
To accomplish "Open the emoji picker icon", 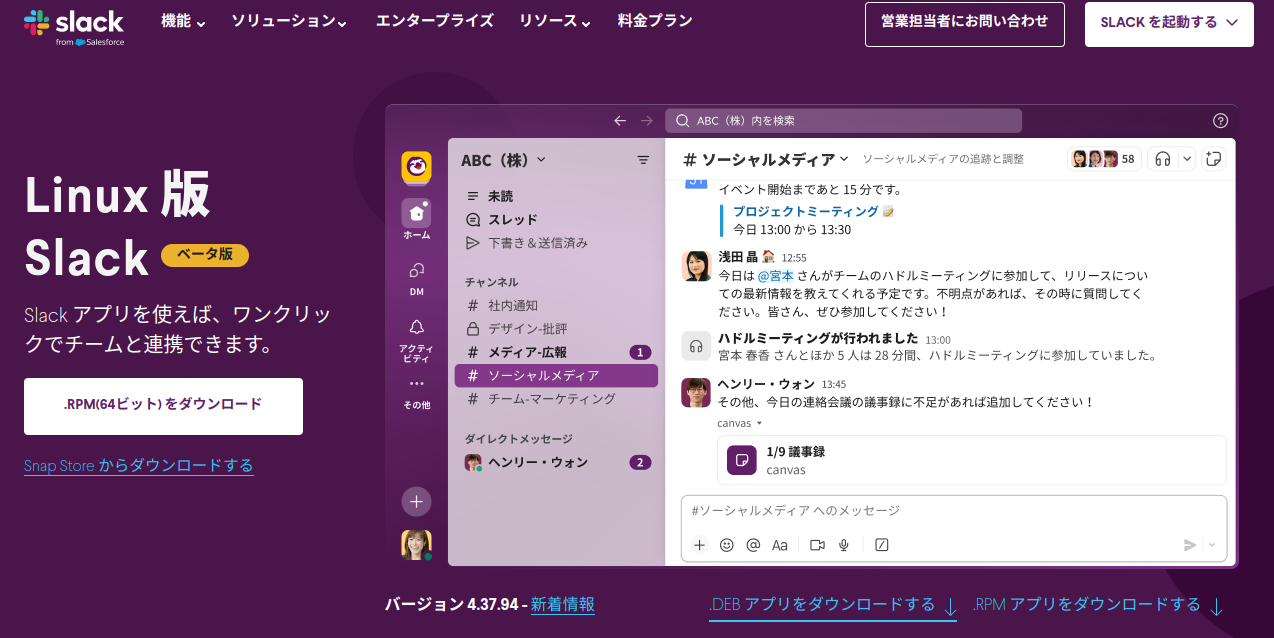I will 727,545.
